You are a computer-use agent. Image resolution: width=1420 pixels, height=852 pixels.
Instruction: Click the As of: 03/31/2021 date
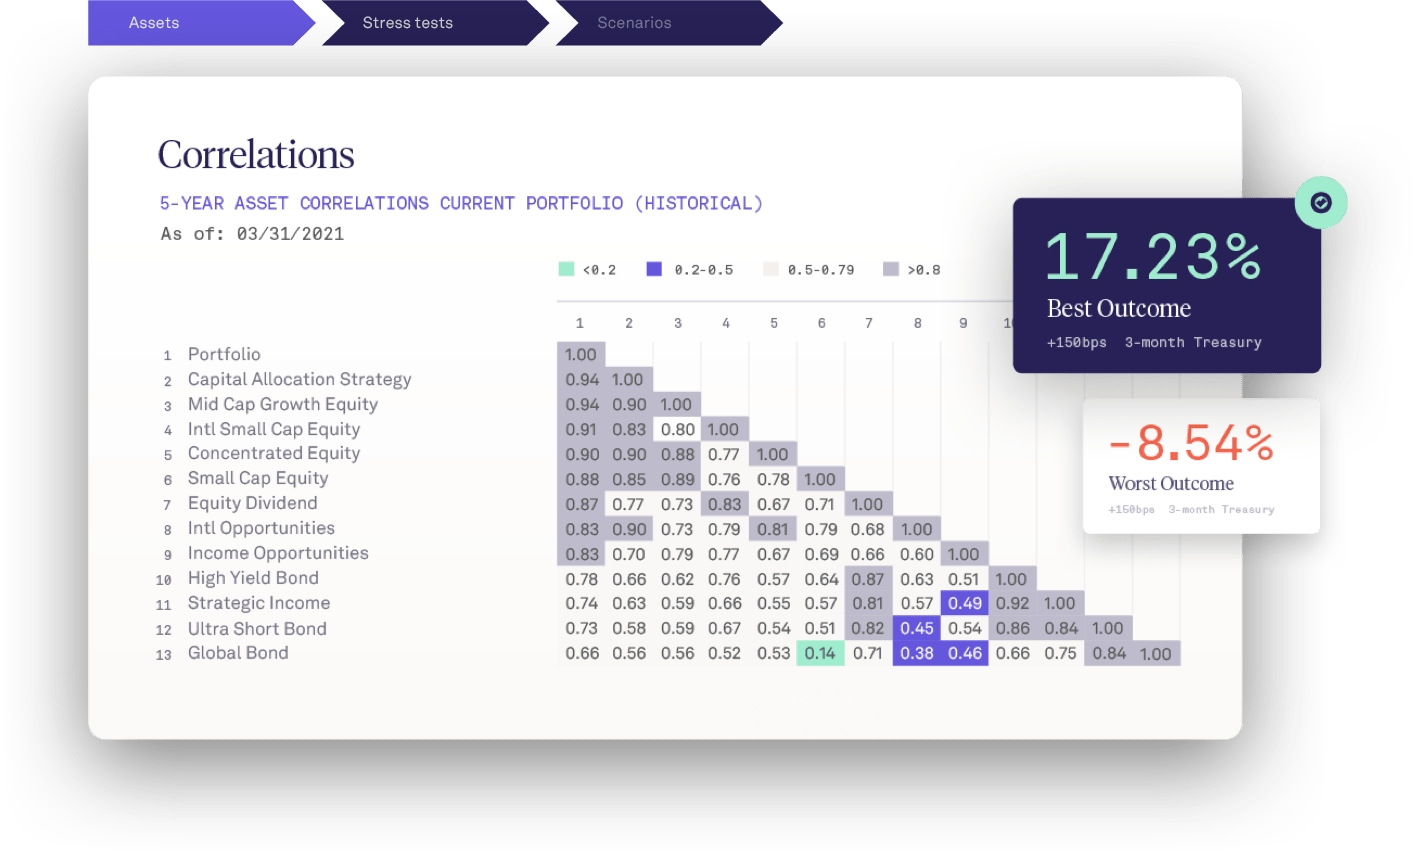click(252, 234)
